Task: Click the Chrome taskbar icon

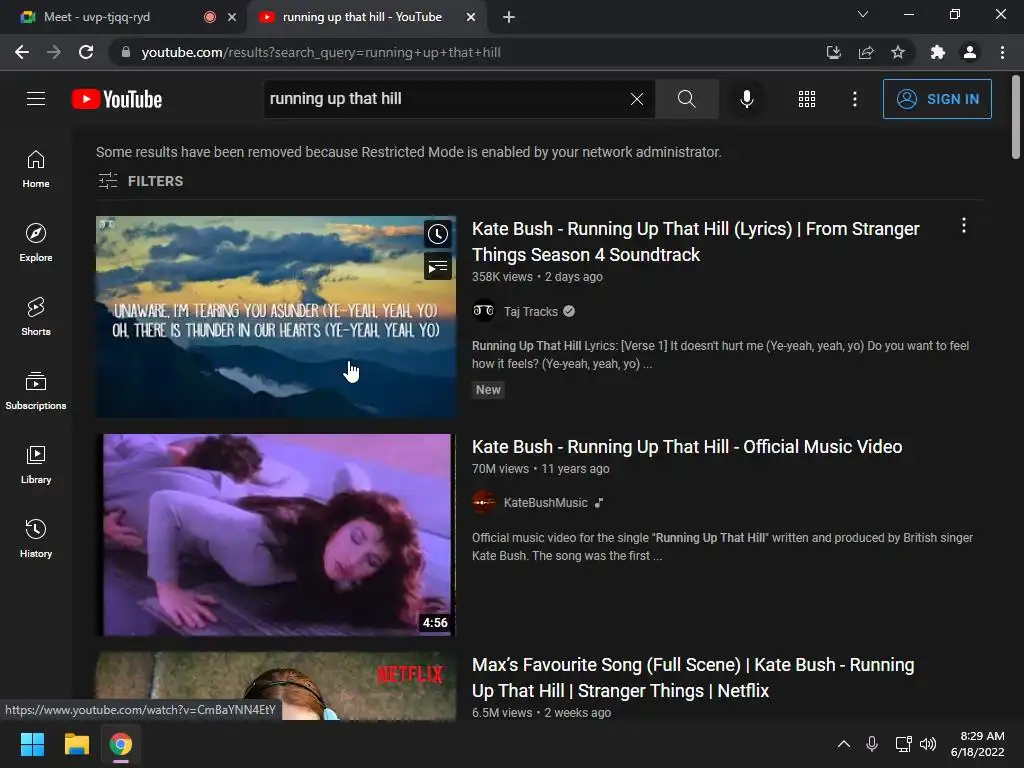Action: click(x=121, y=744)
